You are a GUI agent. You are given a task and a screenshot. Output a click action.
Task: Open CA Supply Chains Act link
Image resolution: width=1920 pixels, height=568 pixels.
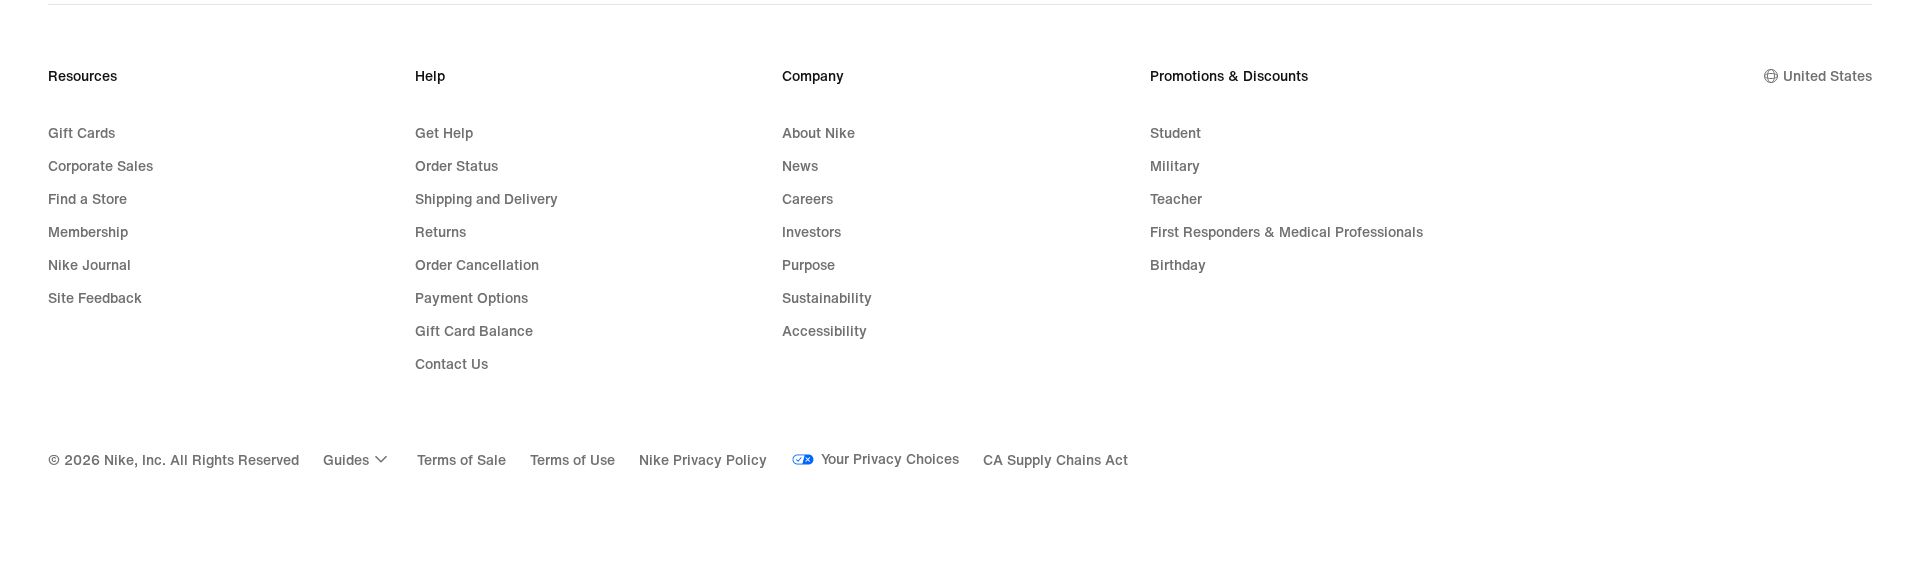(1055, 460)
